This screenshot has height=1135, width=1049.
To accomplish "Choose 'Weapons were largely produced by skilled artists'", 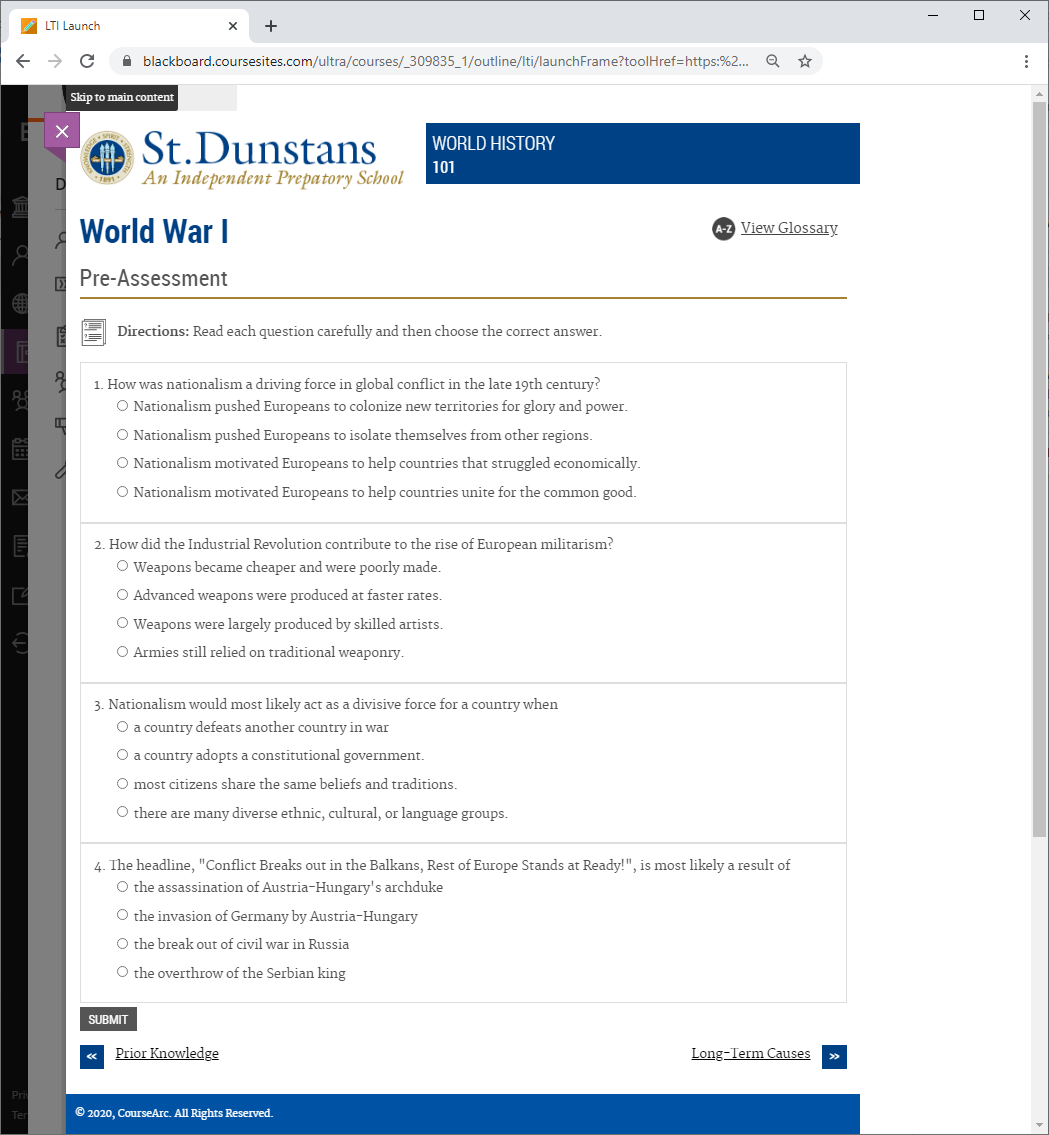I will click(x=122, y=623).
